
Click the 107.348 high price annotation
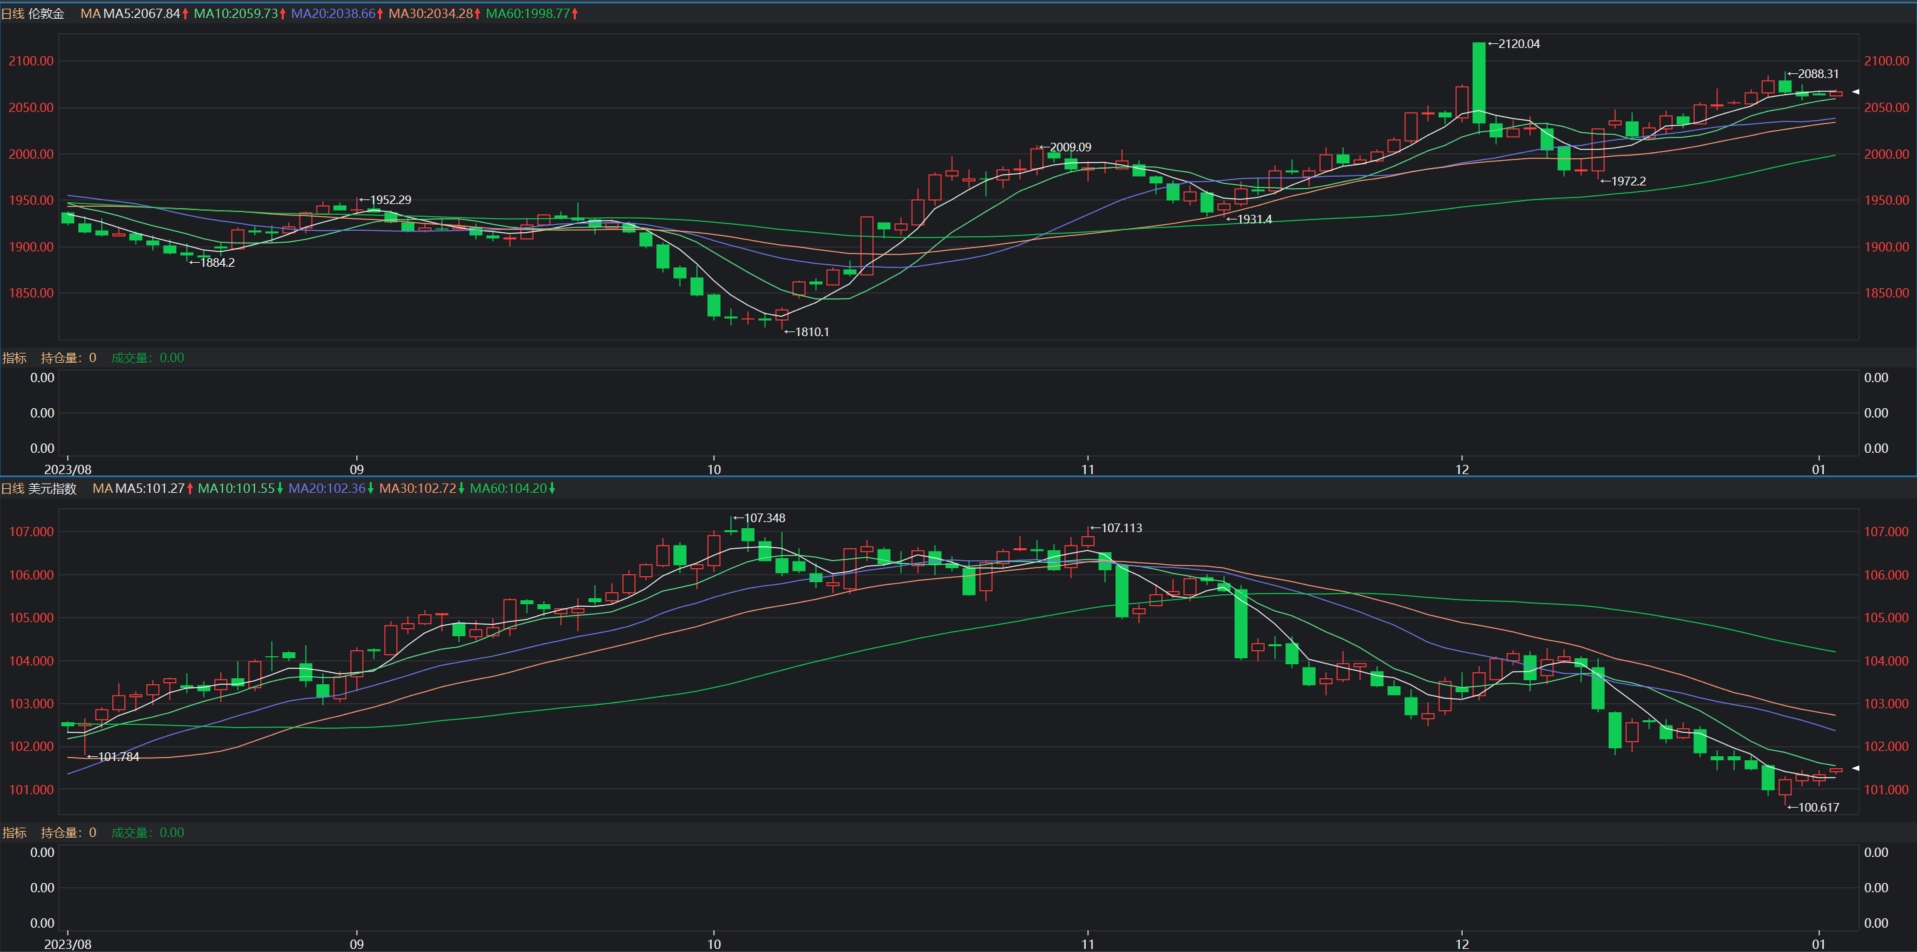[x=759, y=518]
